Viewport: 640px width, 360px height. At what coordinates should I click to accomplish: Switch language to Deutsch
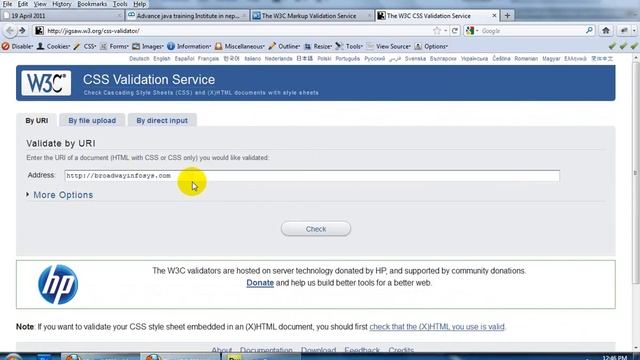[x=139, y=59]
